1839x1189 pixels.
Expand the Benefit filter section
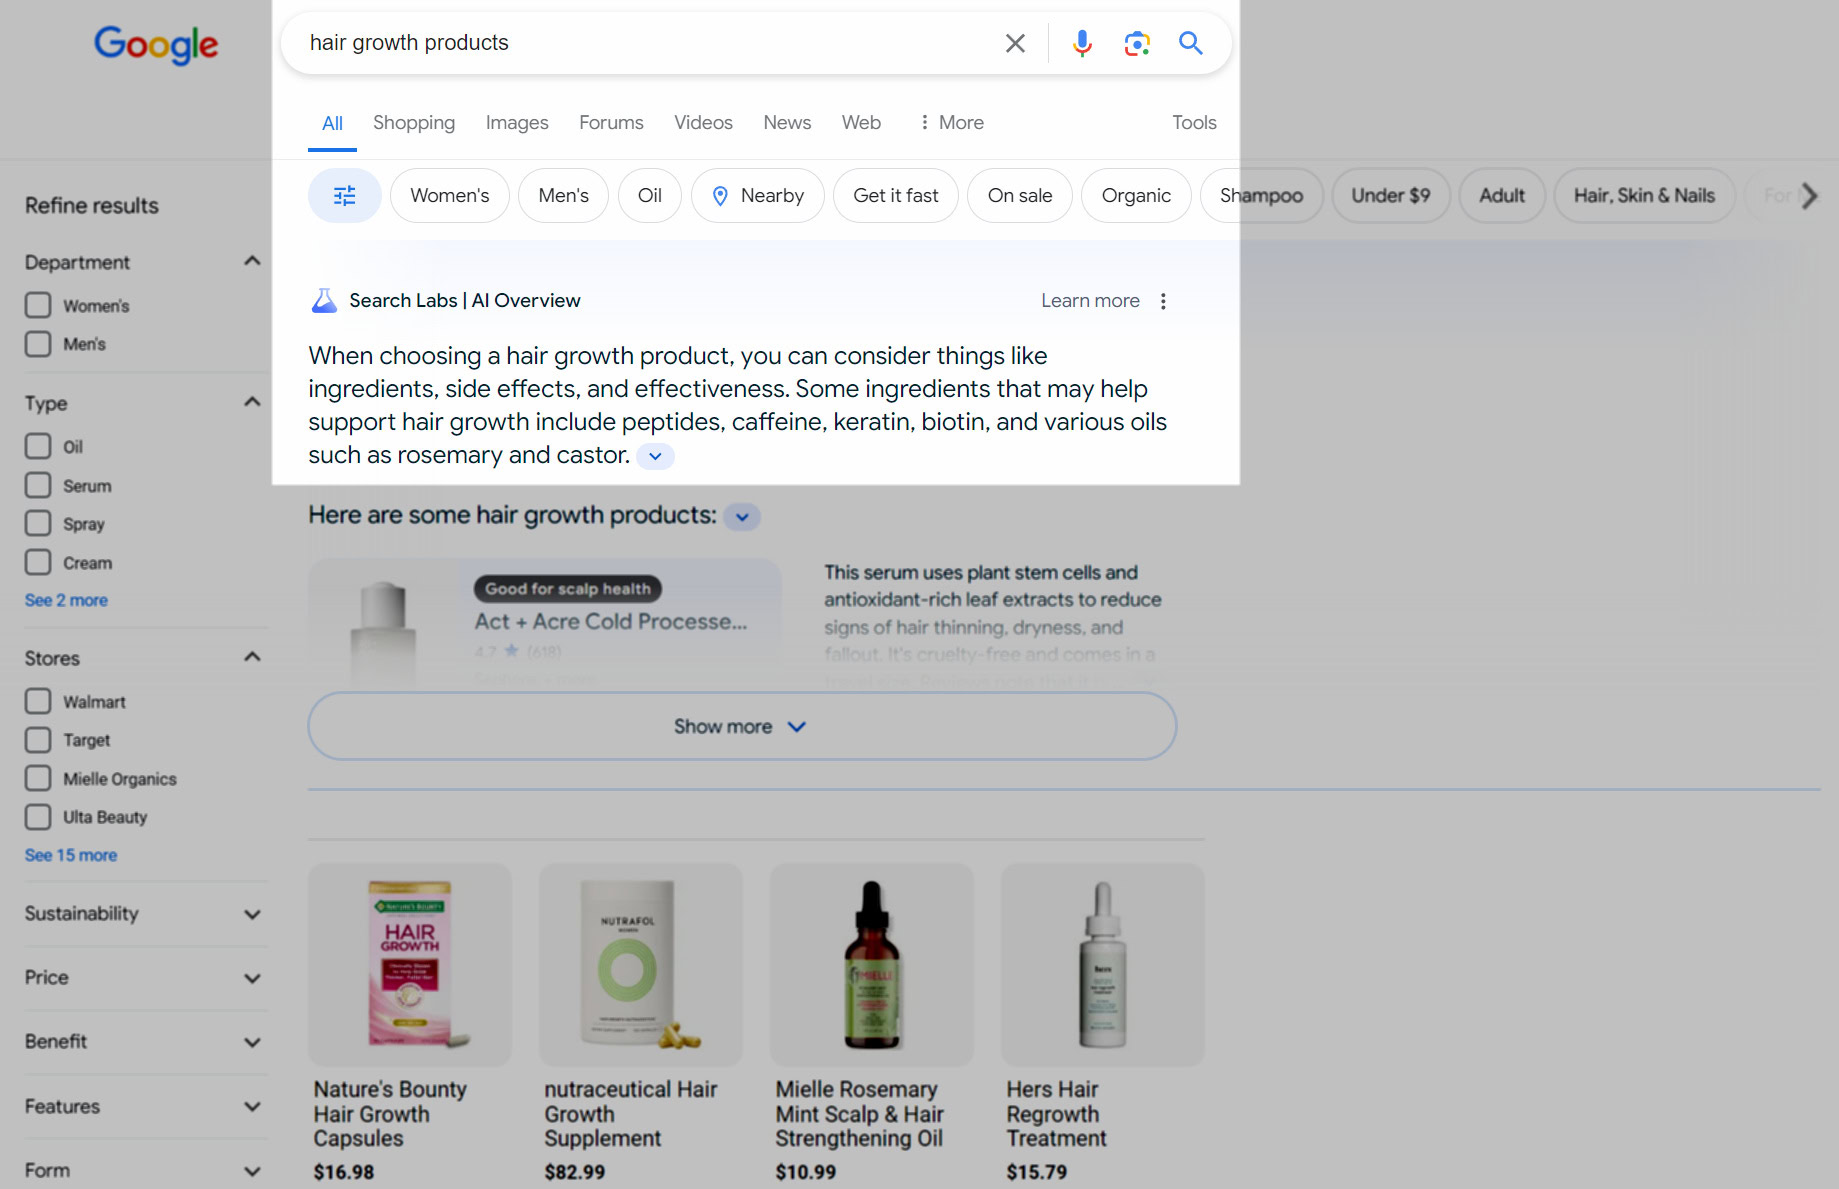tap(252, 1042)
